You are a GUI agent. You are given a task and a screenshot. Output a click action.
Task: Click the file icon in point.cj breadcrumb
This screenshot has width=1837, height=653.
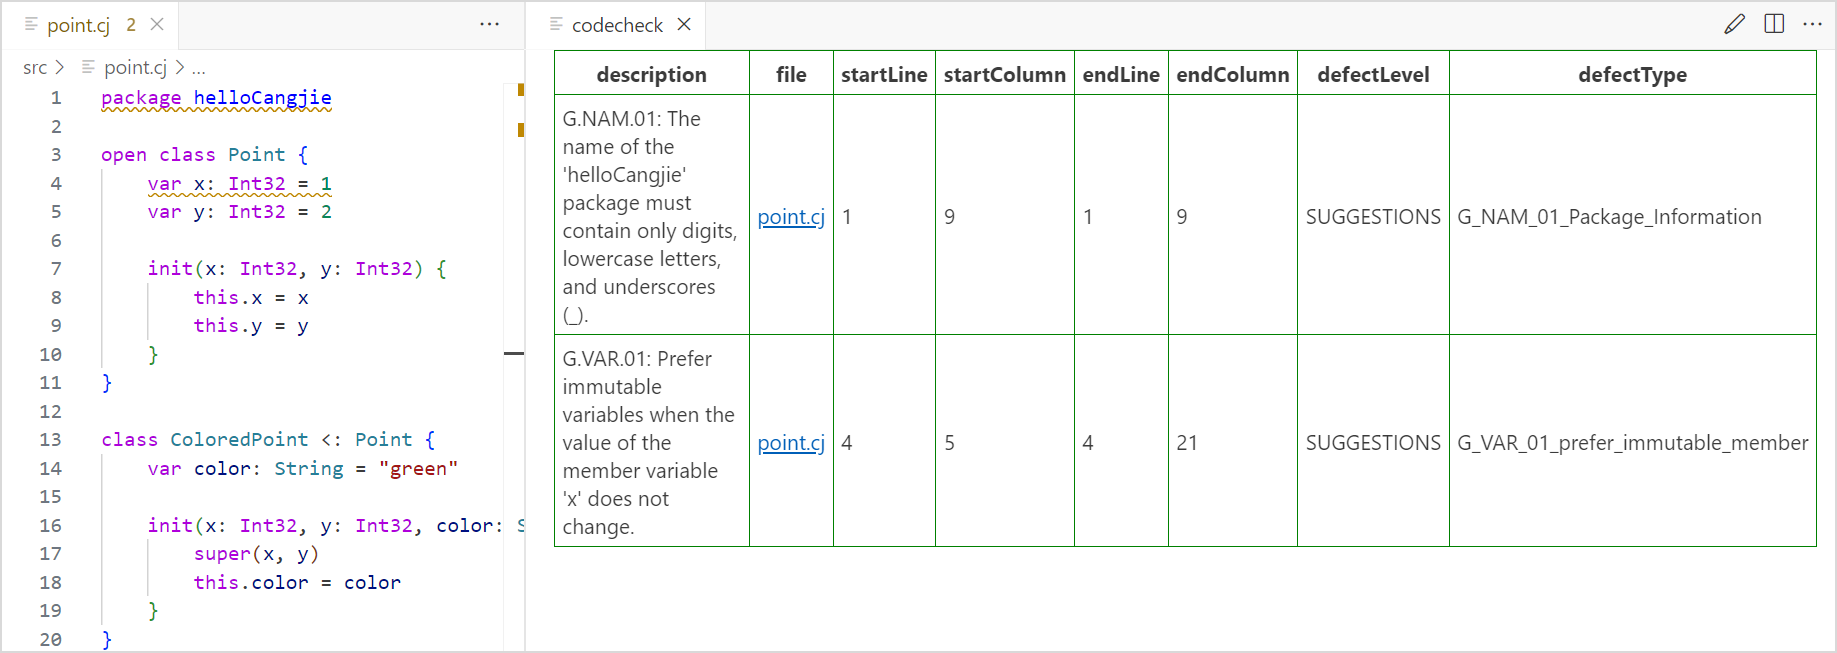(88, 67)
